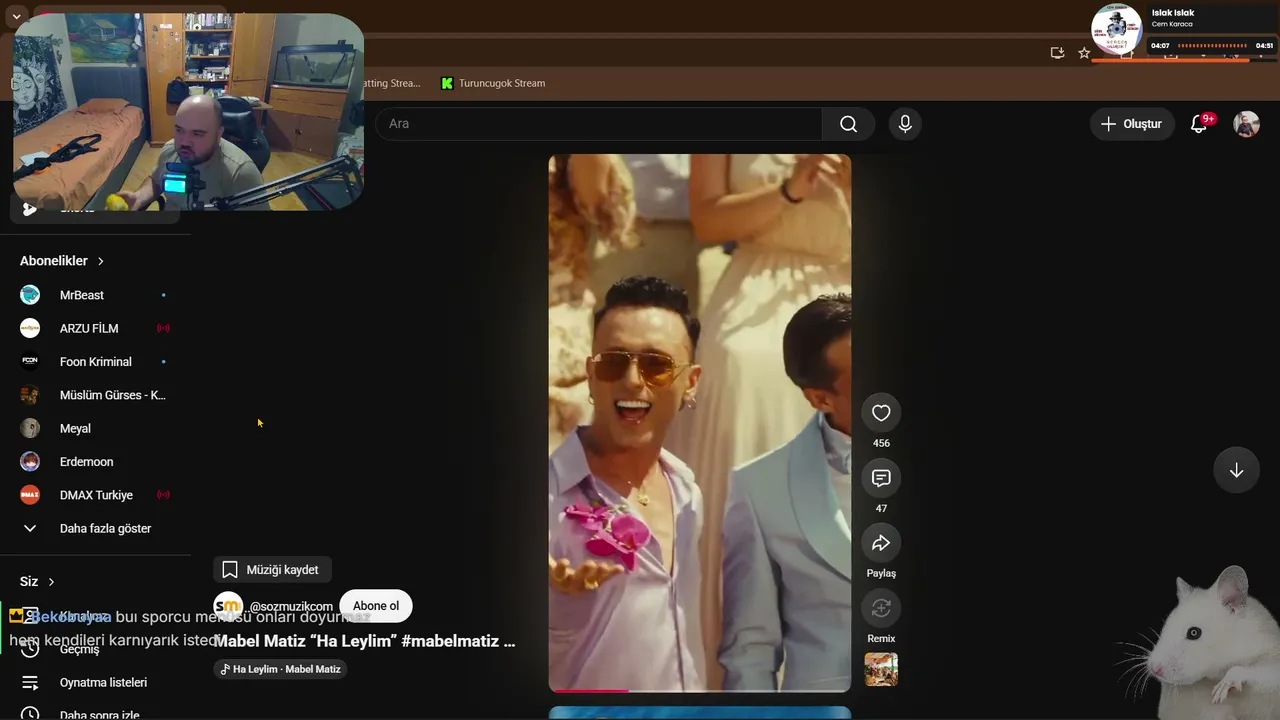The width and height of the screenshot is (1280, 720).
Task: Click the Oynatma listeleri playlist icon
Action: click(x=30, y=682)
